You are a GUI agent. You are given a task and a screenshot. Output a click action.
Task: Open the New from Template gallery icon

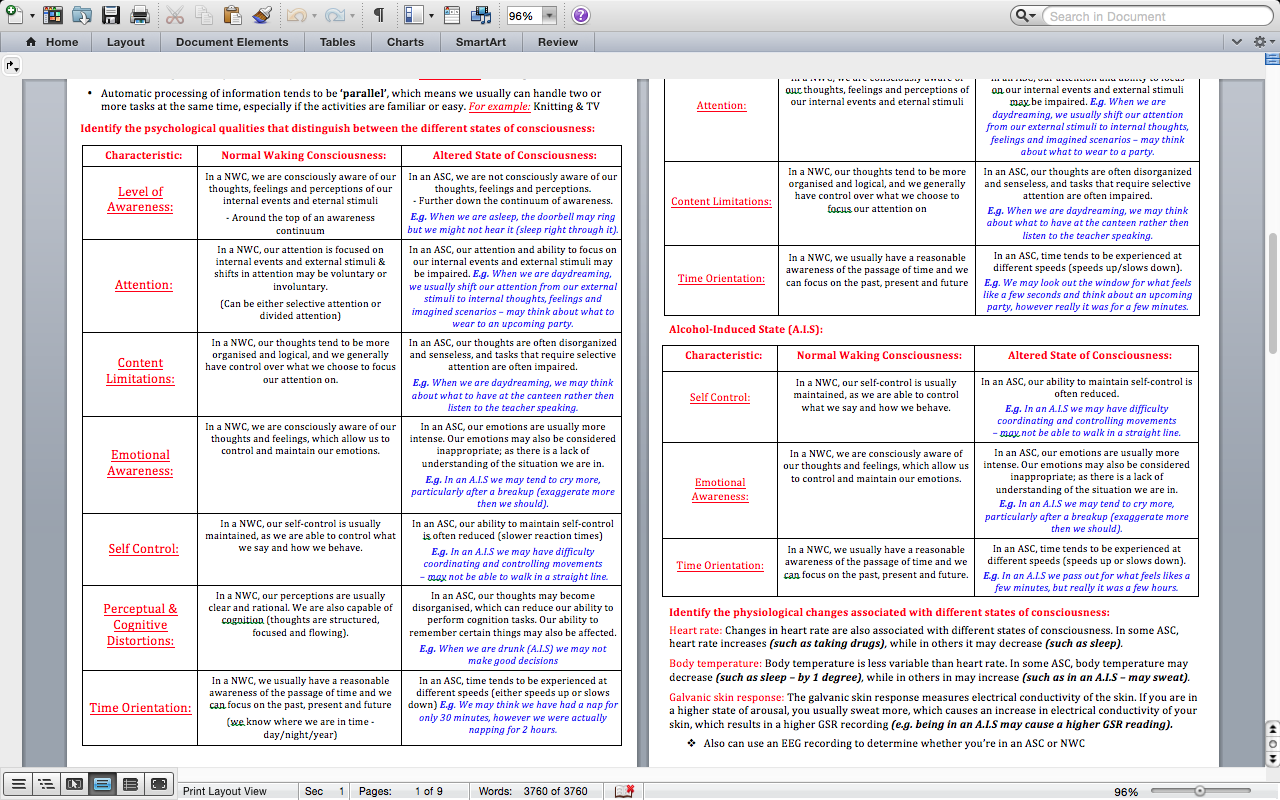click(x=53, y=15)
